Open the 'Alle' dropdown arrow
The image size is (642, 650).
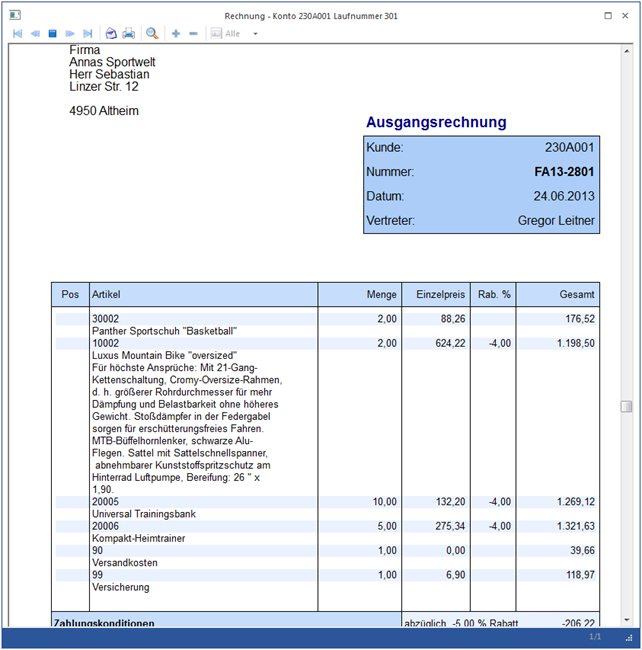[255, 34]
